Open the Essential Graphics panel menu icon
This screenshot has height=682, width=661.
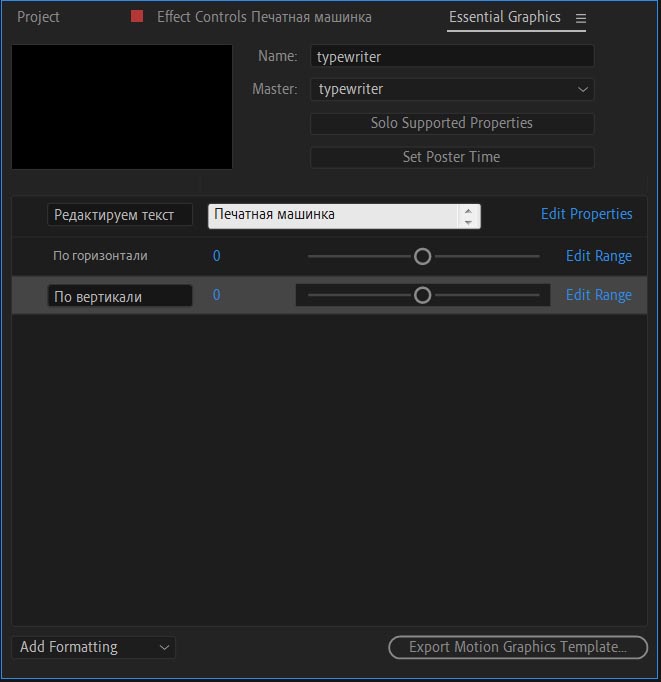point(581,18)
